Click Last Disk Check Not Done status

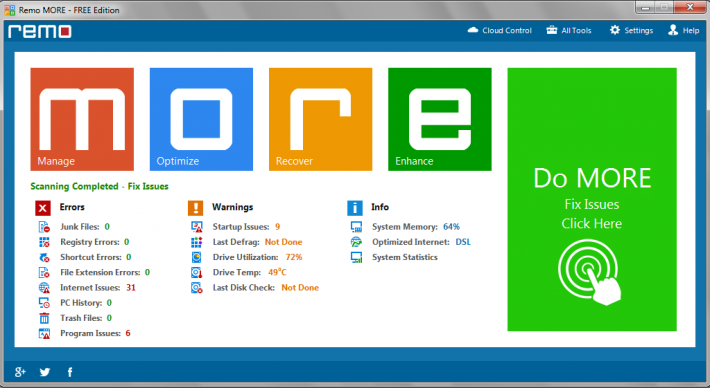coord(300,287)
